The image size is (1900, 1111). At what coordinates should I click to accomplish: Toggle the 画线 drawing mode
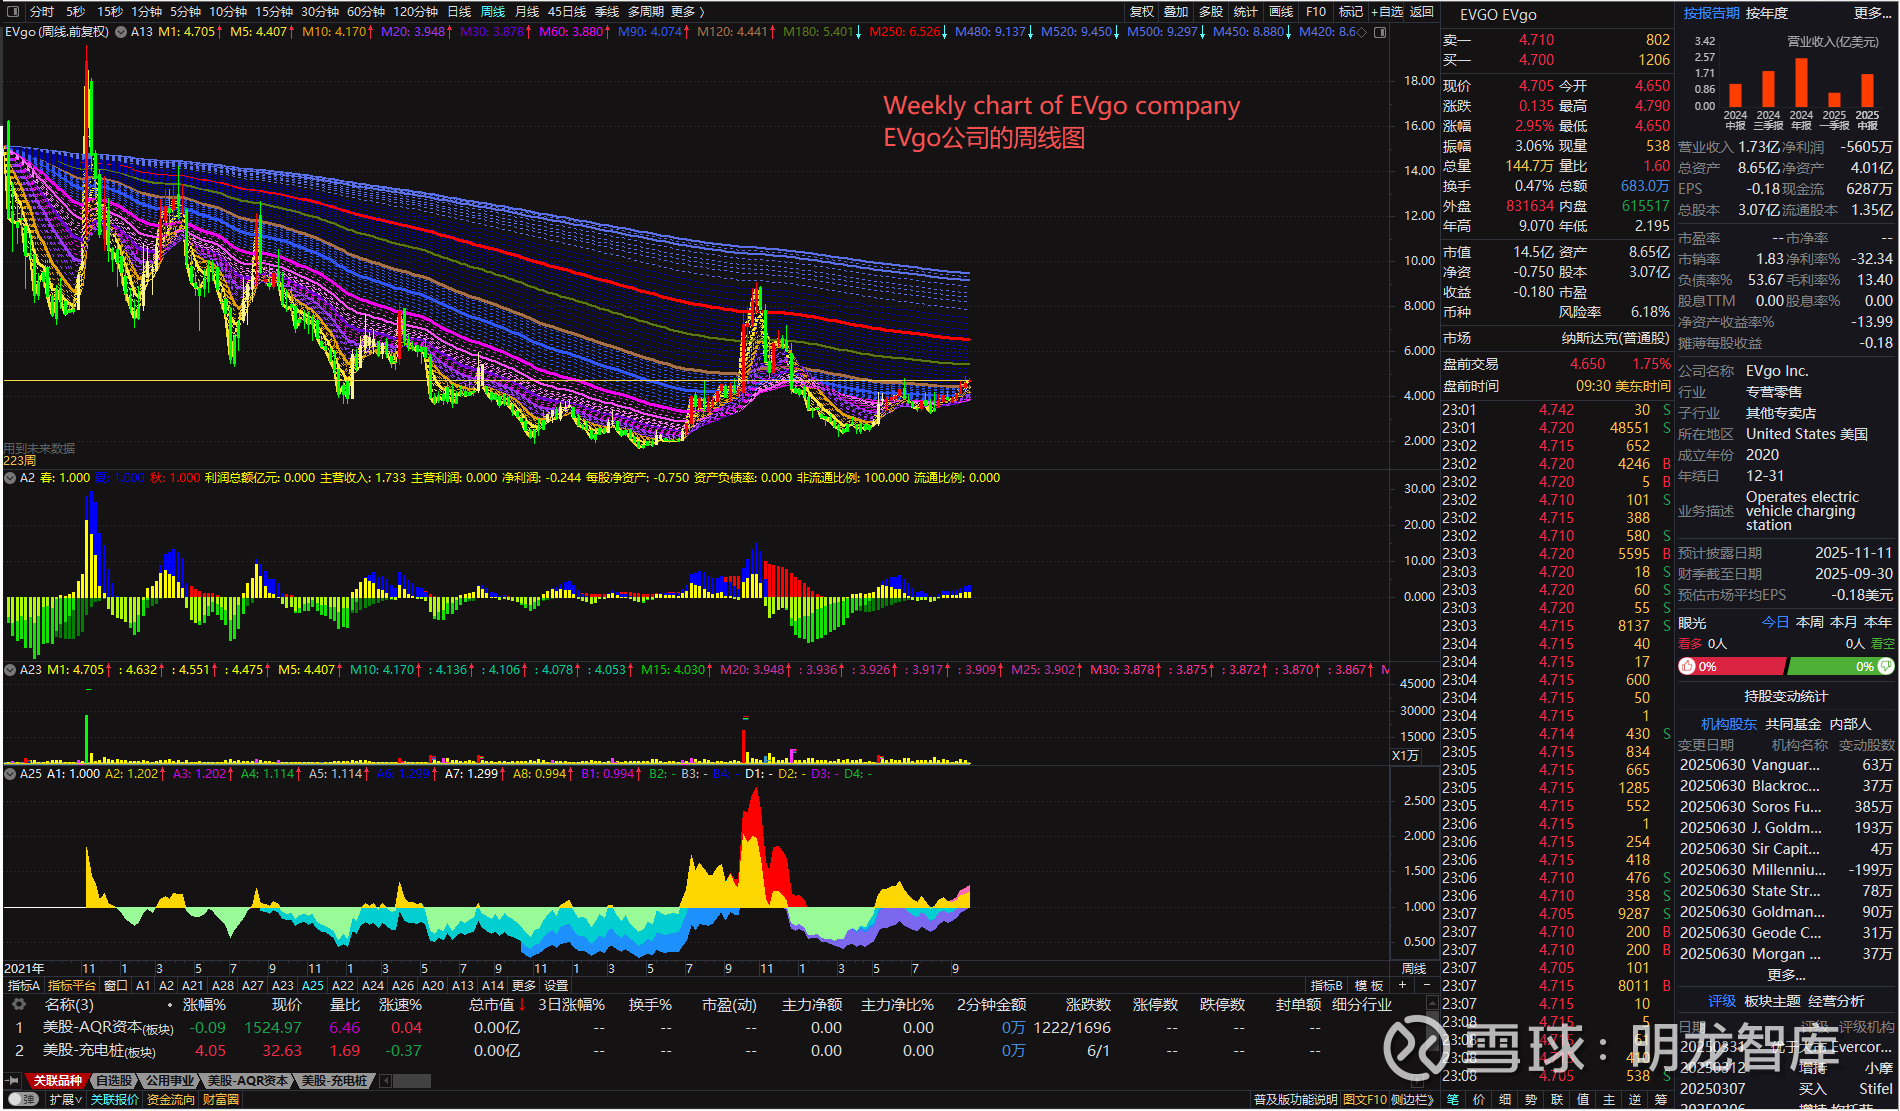pos(1281,12)
